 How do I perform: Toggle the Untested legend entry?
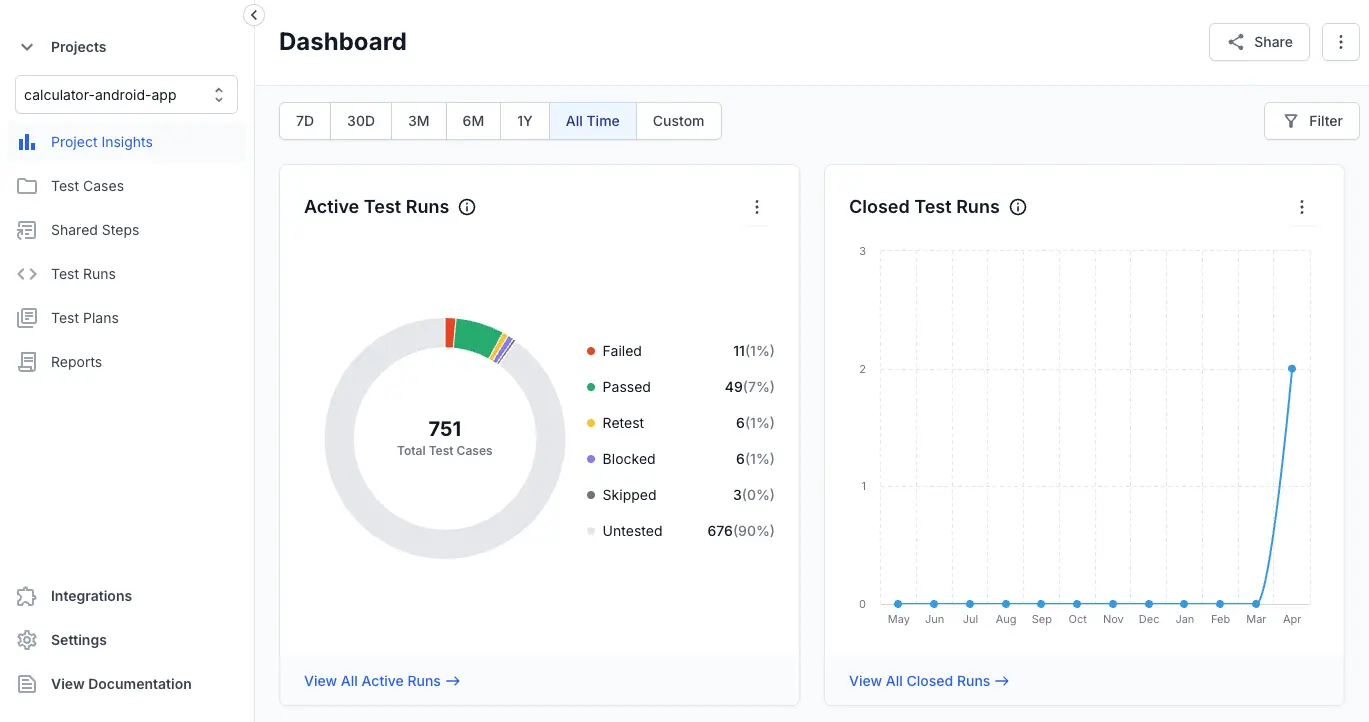click(632, 531)
